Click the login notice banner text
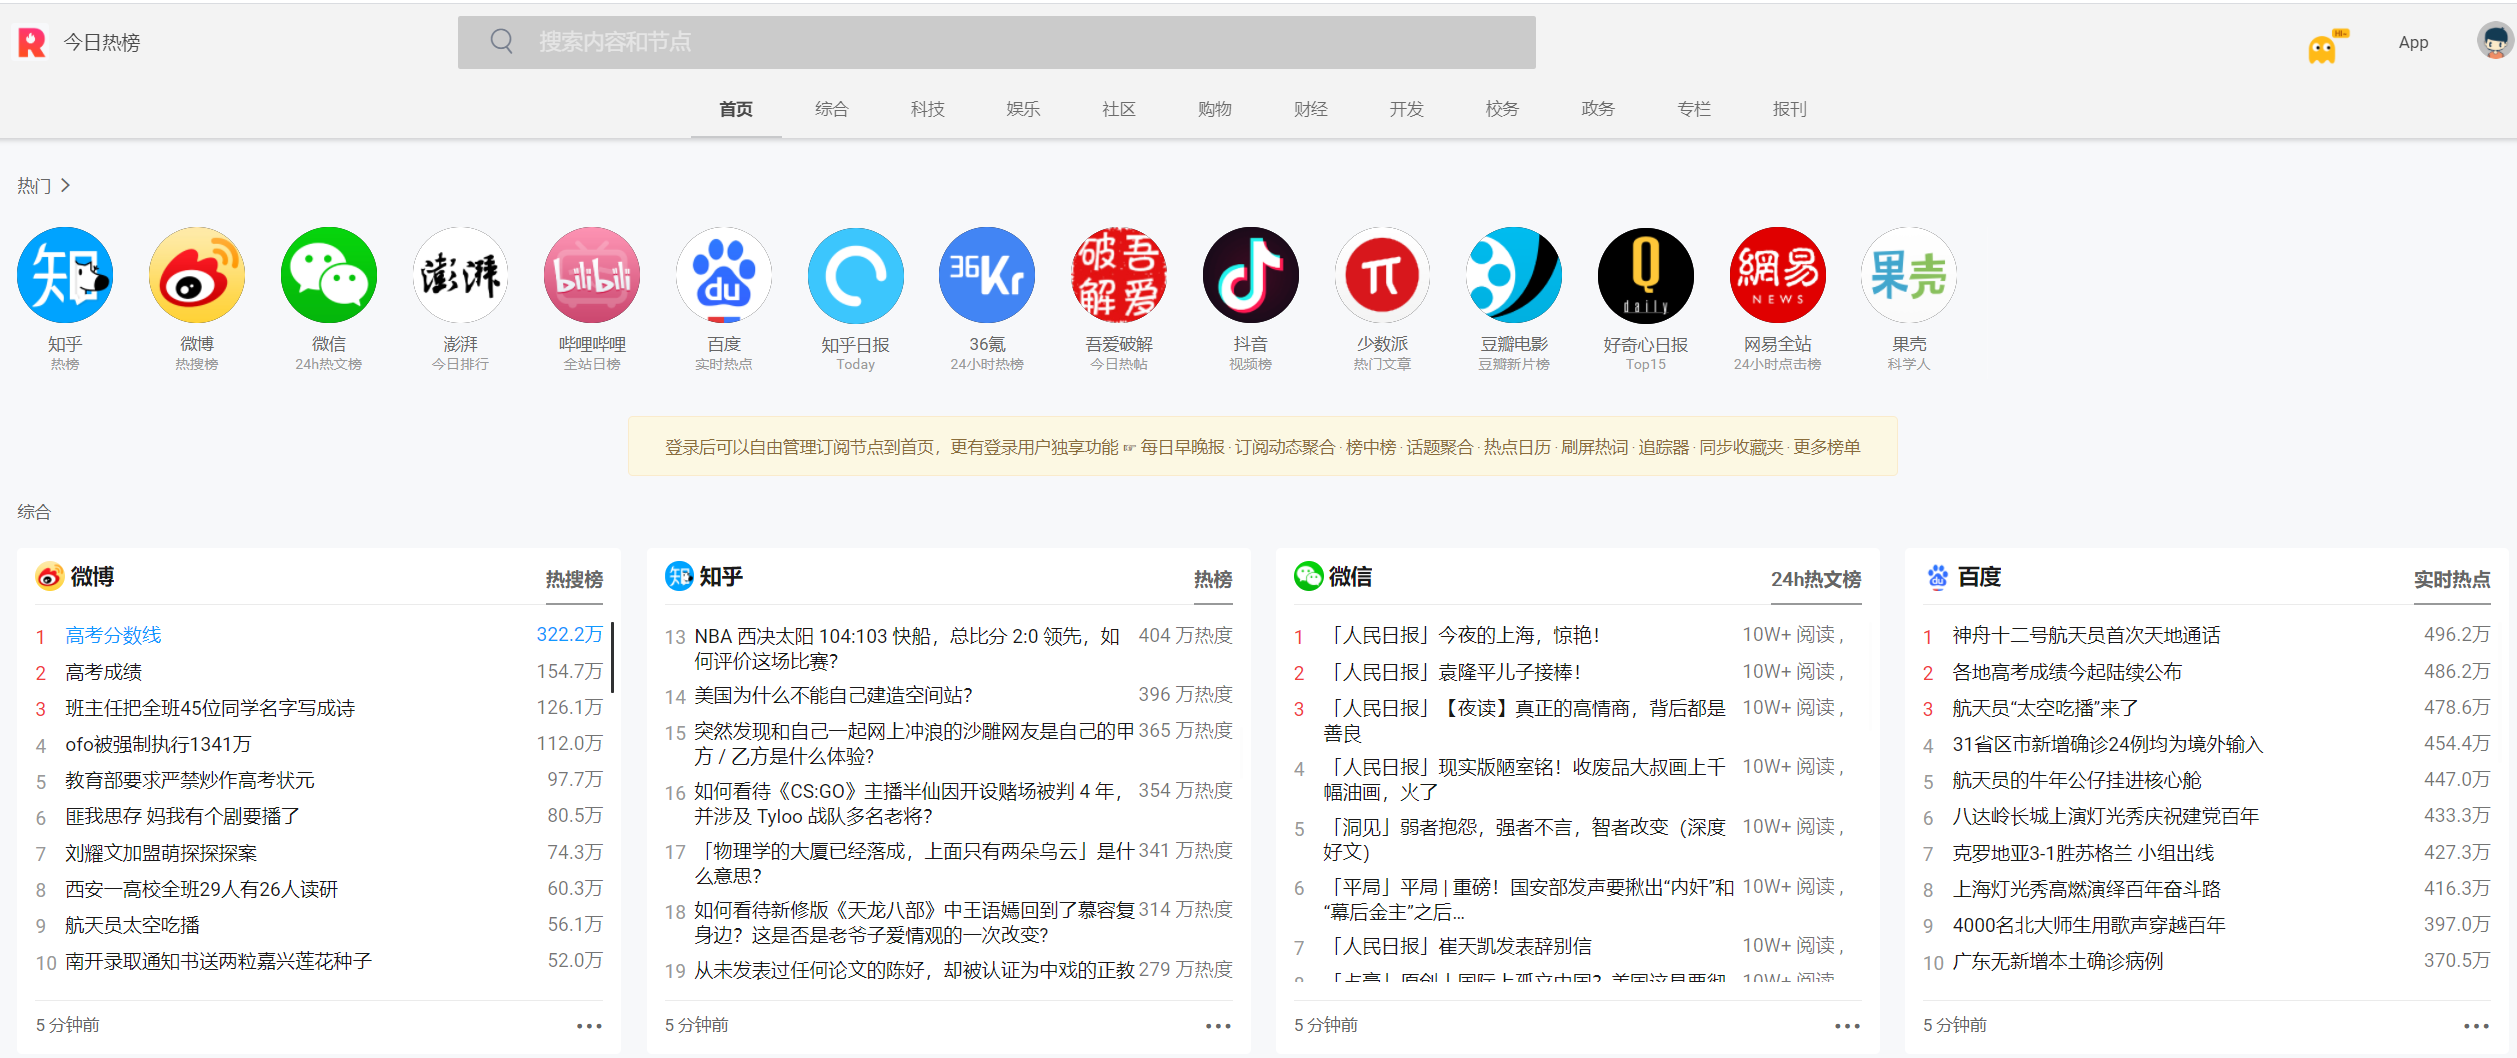 [1262, 447]
